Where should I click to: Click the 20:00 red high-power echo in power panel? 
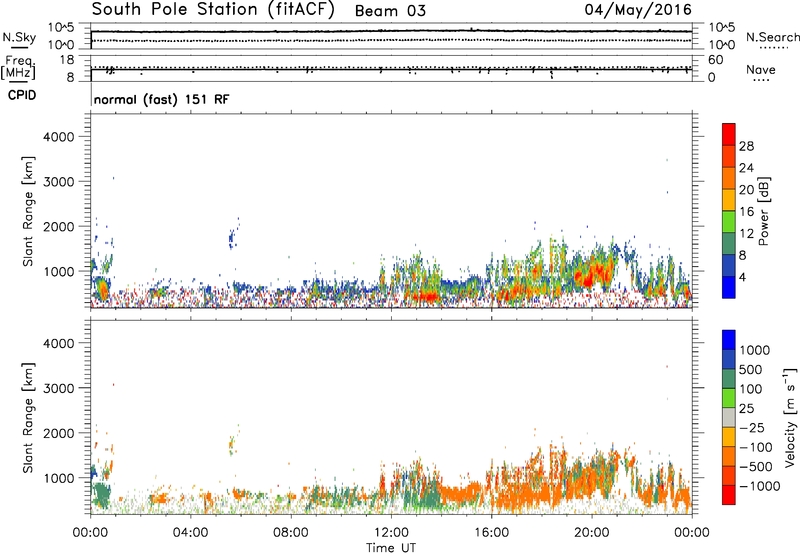[593, 274]
